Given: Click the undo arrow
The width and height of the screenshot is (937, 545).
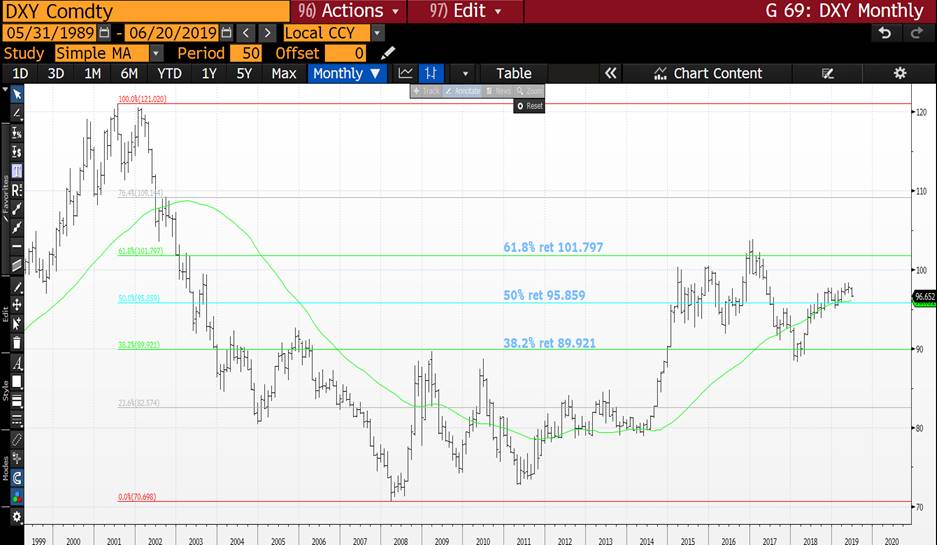Looking at the screenshot, I should 885,33.
